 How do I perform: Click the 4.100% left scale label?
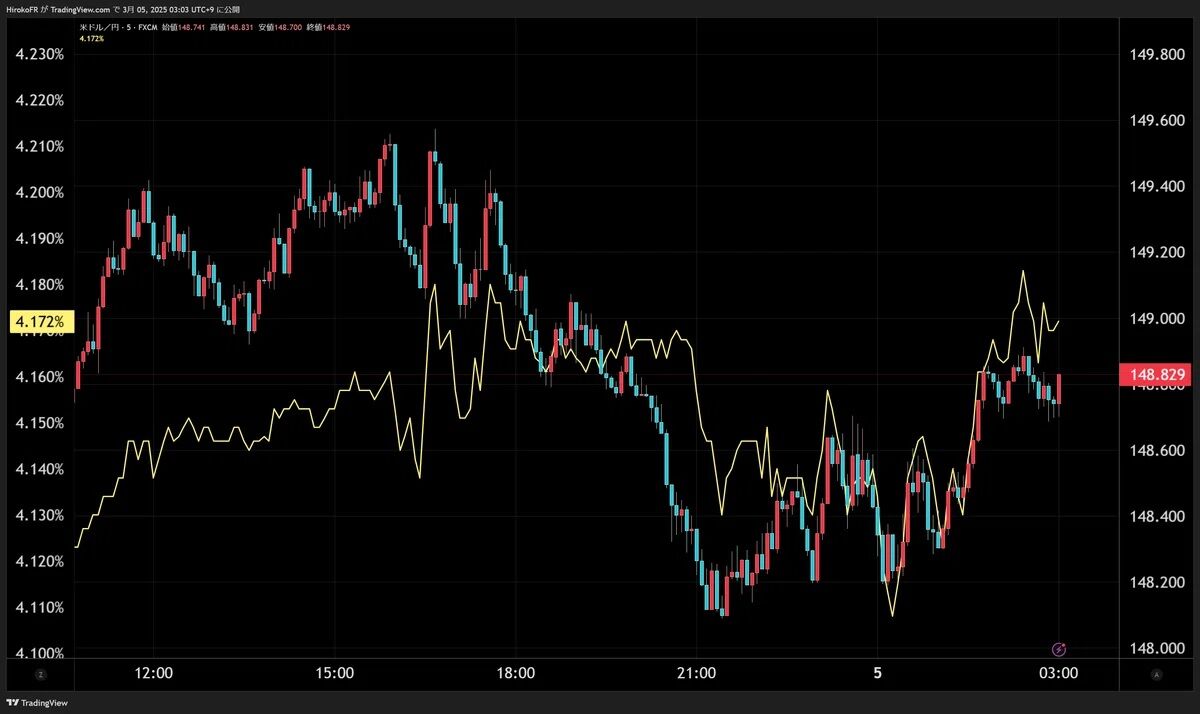pyautogui.click(x=40, y=653)
